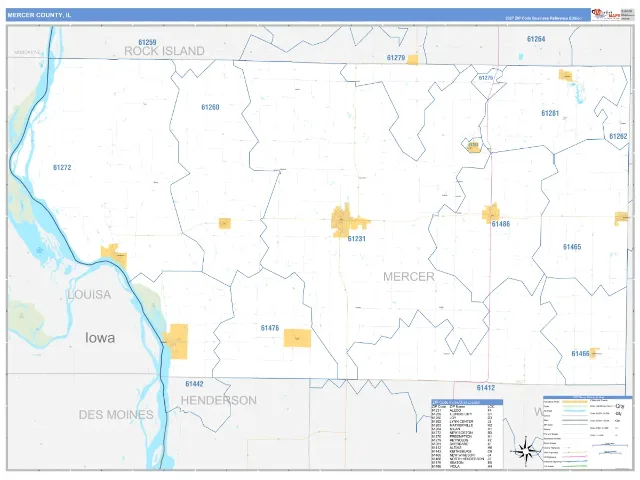The width and height of the screenshot is (640, 480).
Task: Click the Iowa state label
Action: (x=100, y=338)
